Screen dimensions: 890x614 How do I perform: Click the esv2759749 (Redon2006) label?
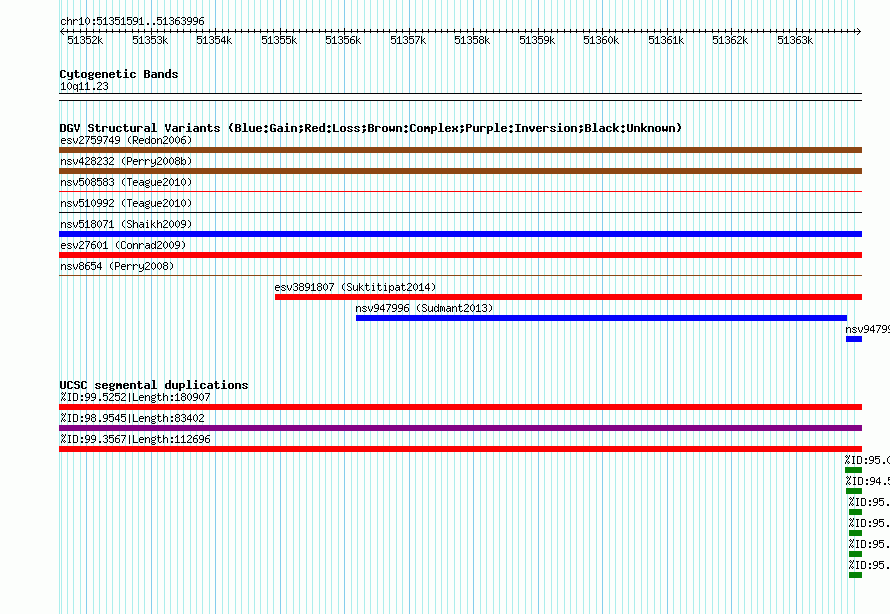pyautogui.click(x=126, y=140)
